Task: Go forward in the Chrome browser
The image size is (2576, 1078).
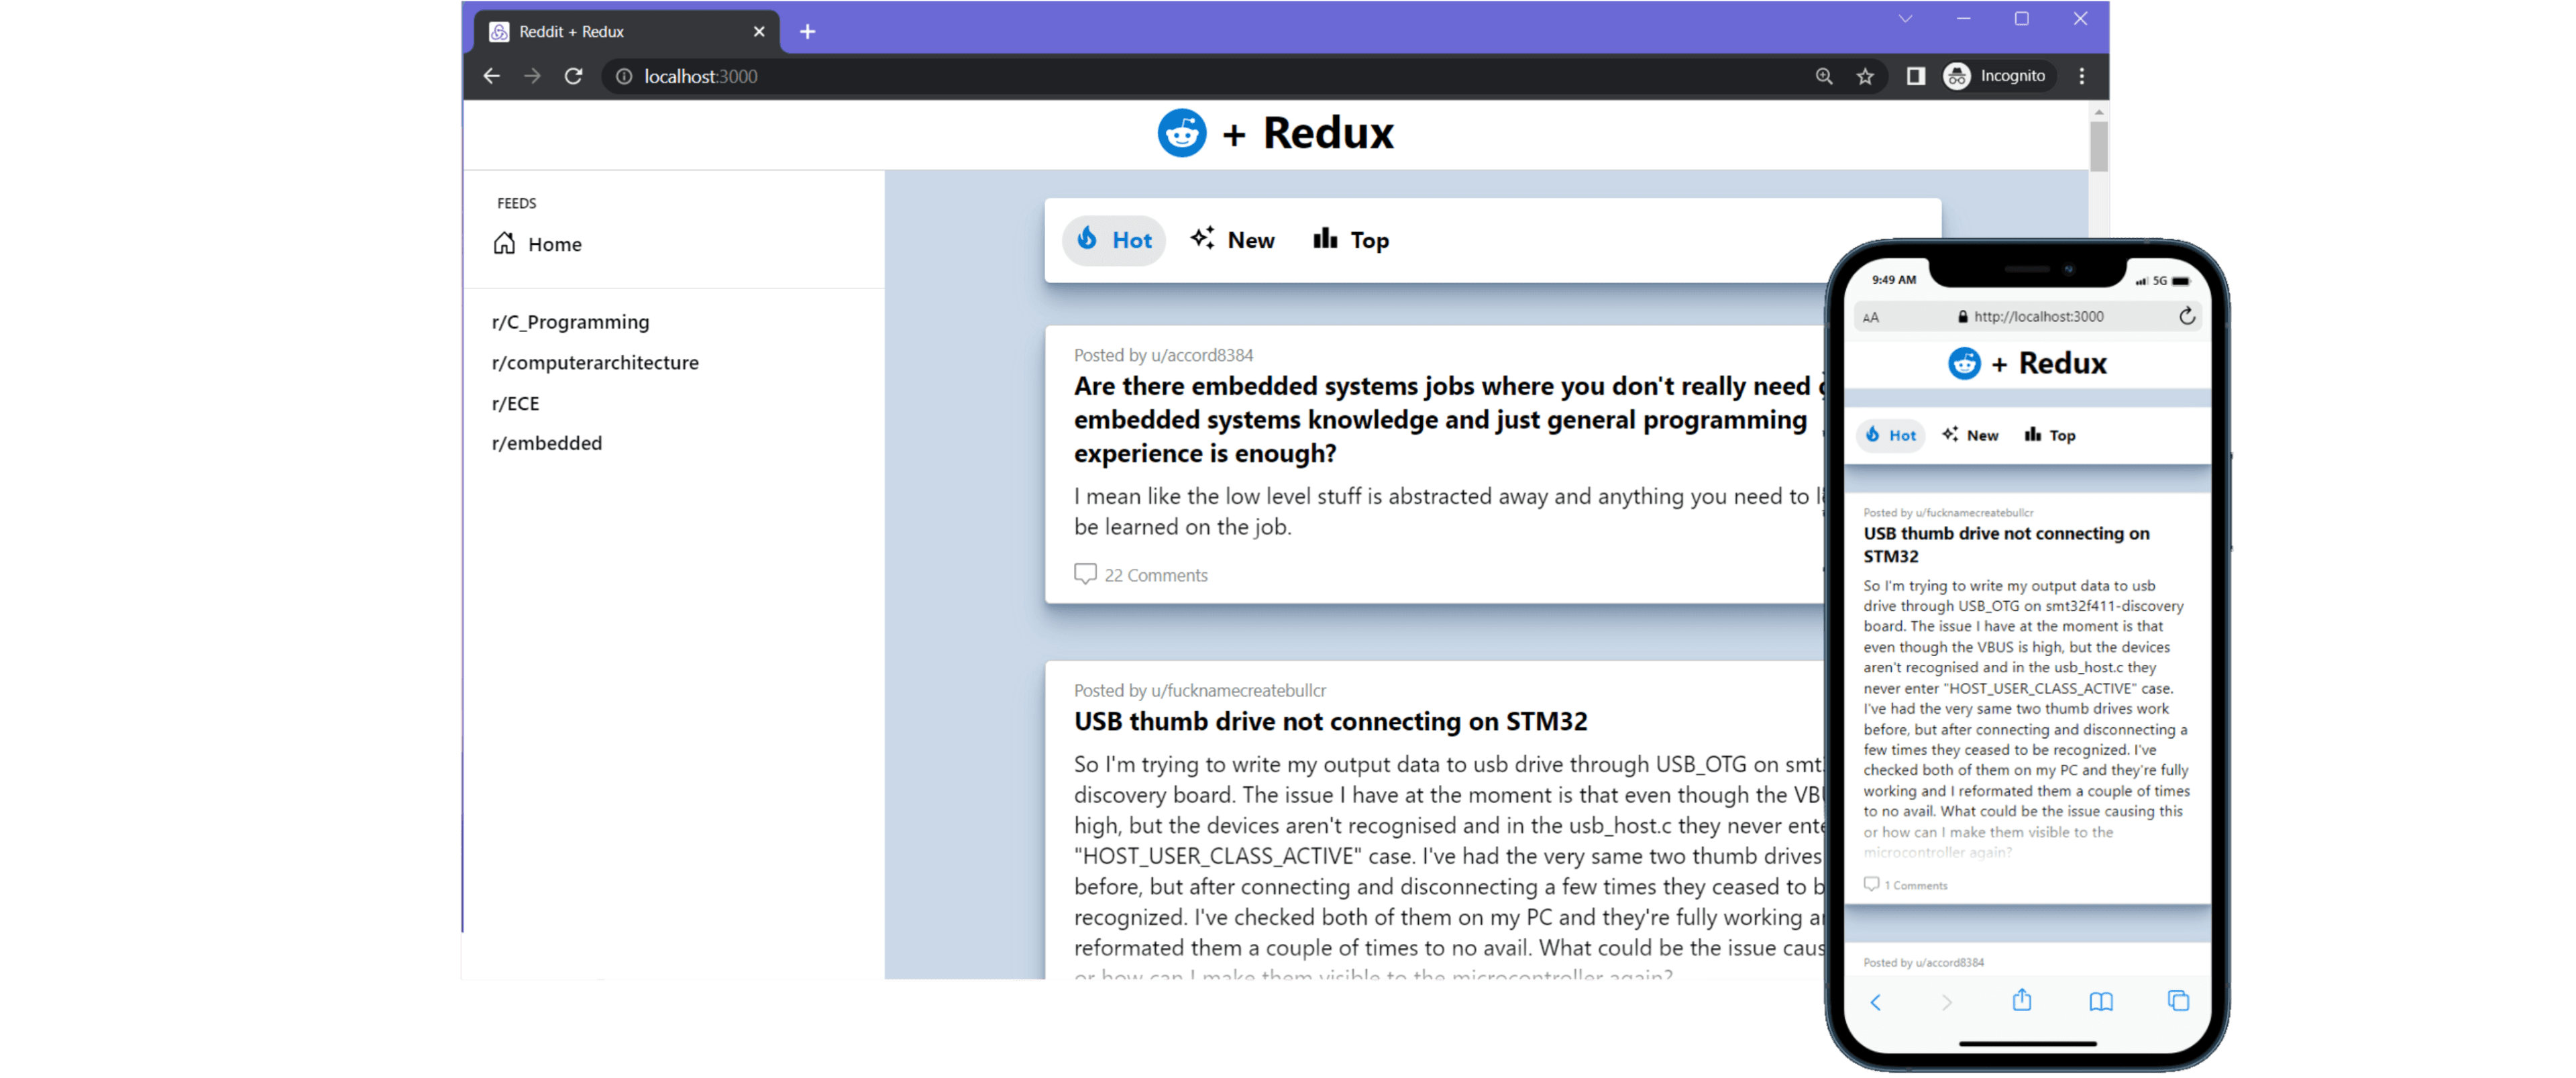Action: pyautogui.click(x=532, y=76)
